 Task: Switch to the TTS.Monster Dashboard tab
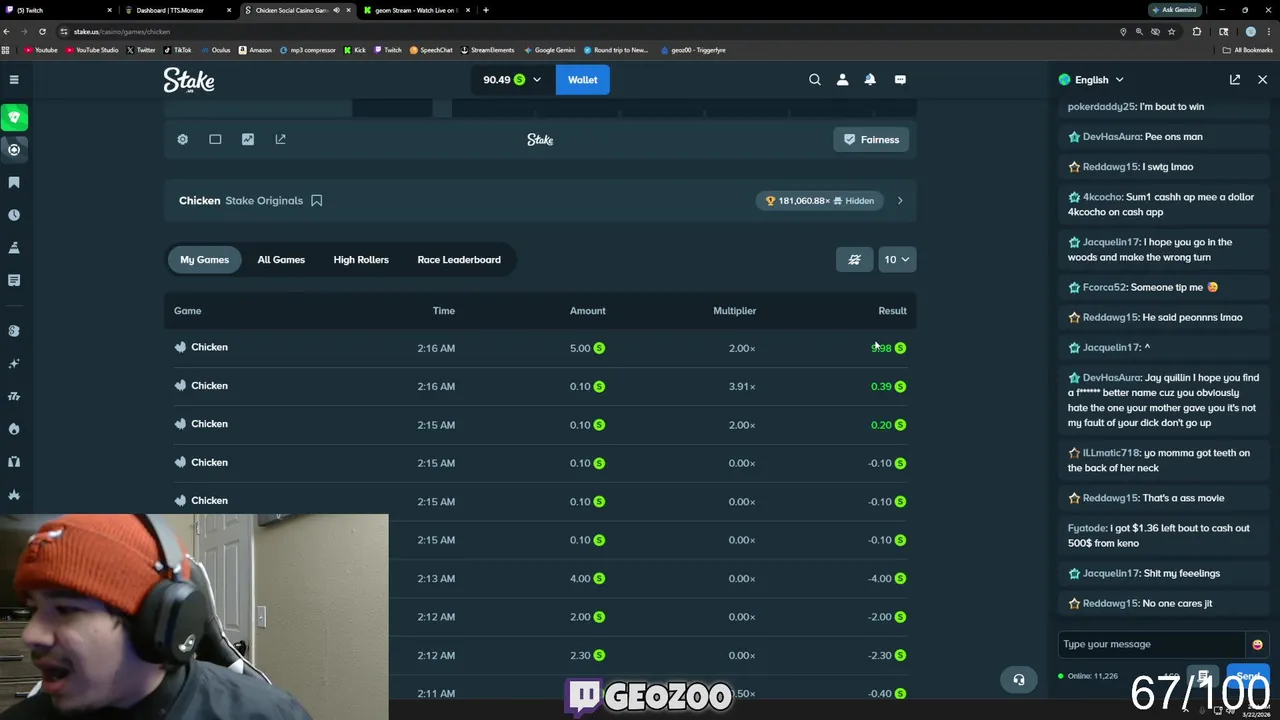tap(178, 10)
